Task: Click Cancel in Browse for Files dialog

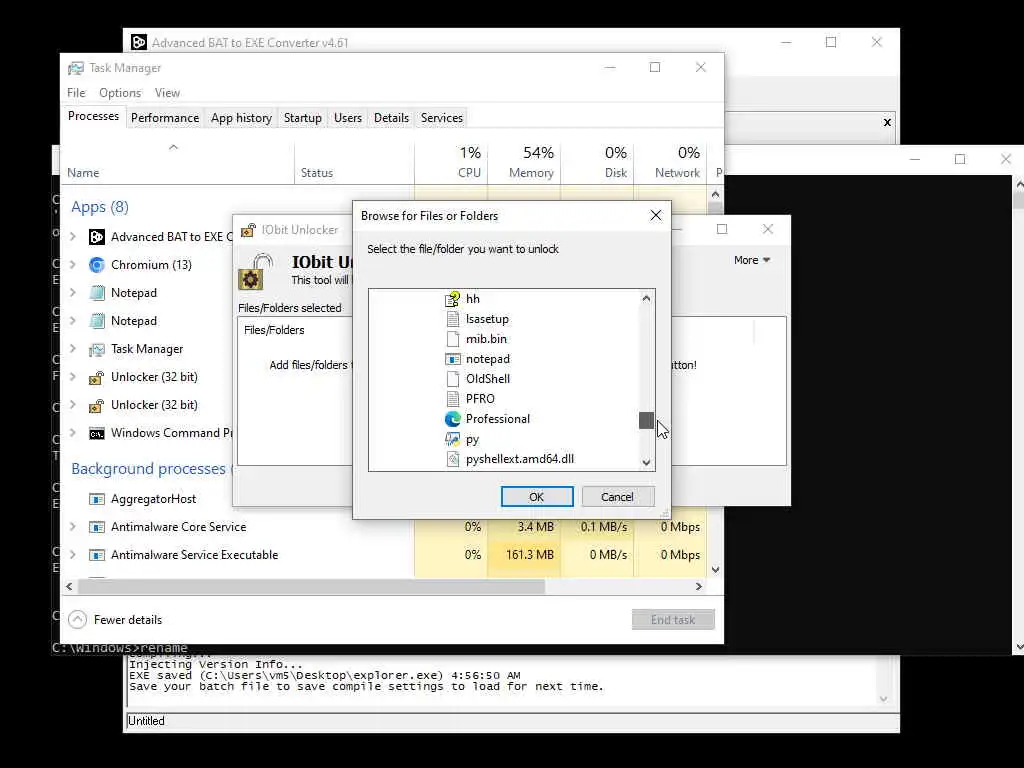Action: 617,497
